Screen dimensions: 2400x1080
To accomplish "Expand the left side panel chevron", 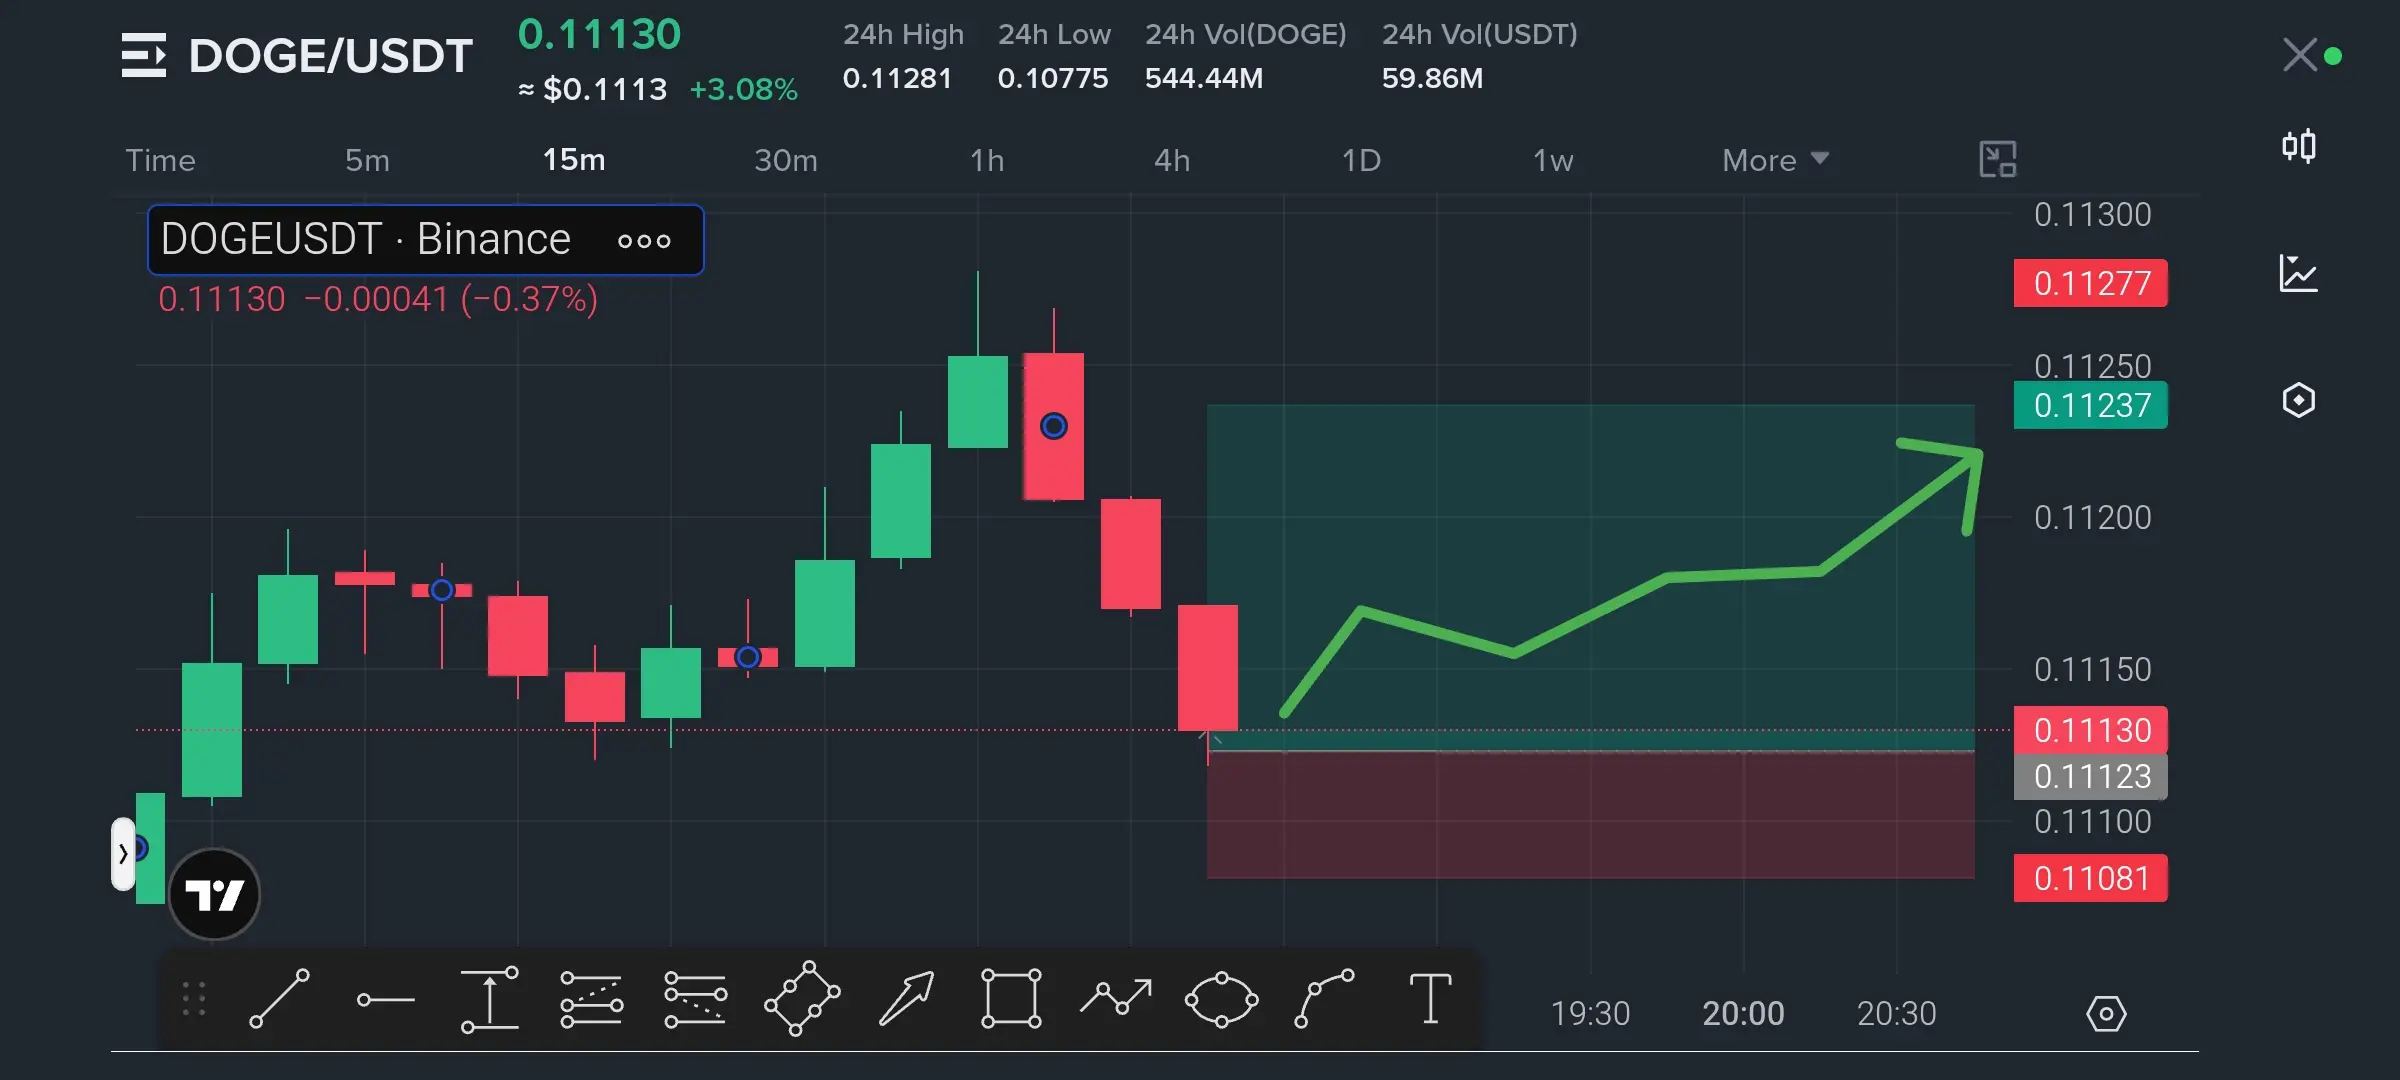I will [123, 854].
